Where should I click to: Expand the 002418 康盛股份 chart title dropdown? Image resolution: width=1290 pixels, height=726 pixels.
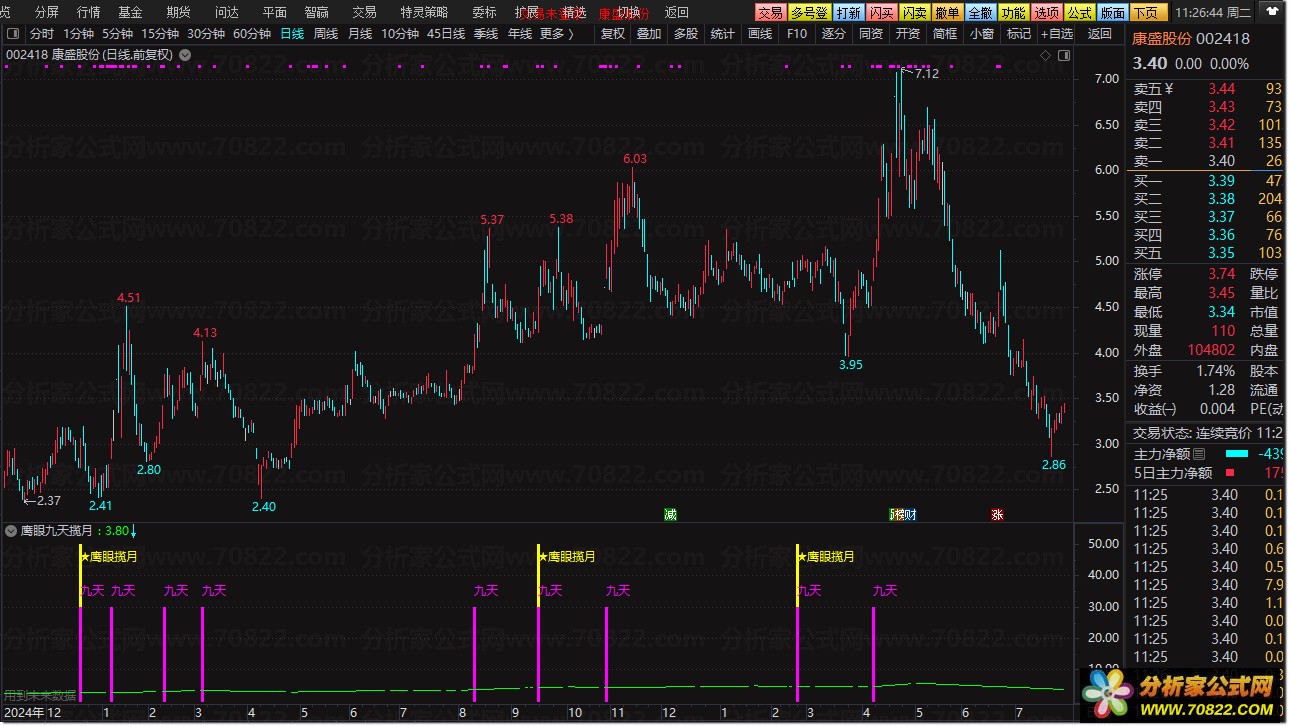pos(185,55)
